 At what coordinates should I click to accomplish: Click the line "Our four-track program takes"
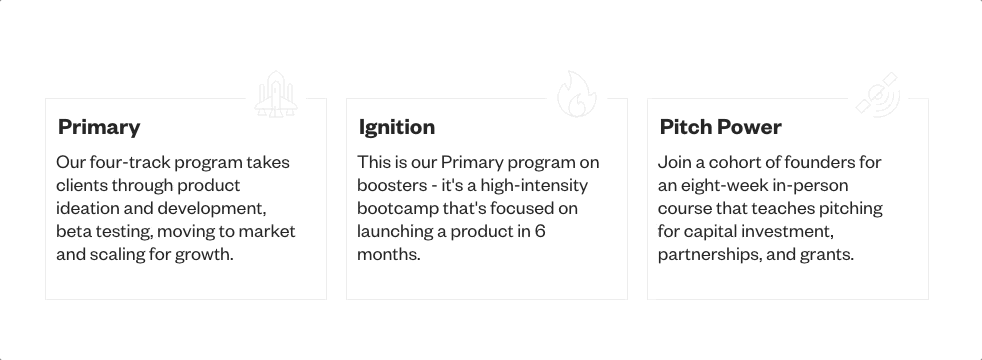[x=173, y=162]
